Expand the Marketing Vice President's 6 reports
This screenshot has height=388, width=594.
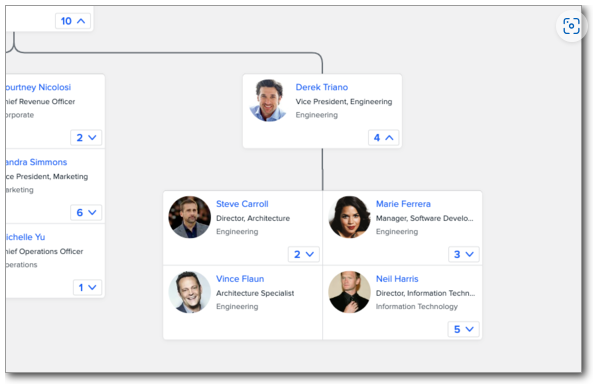click(x=86, y=213)
